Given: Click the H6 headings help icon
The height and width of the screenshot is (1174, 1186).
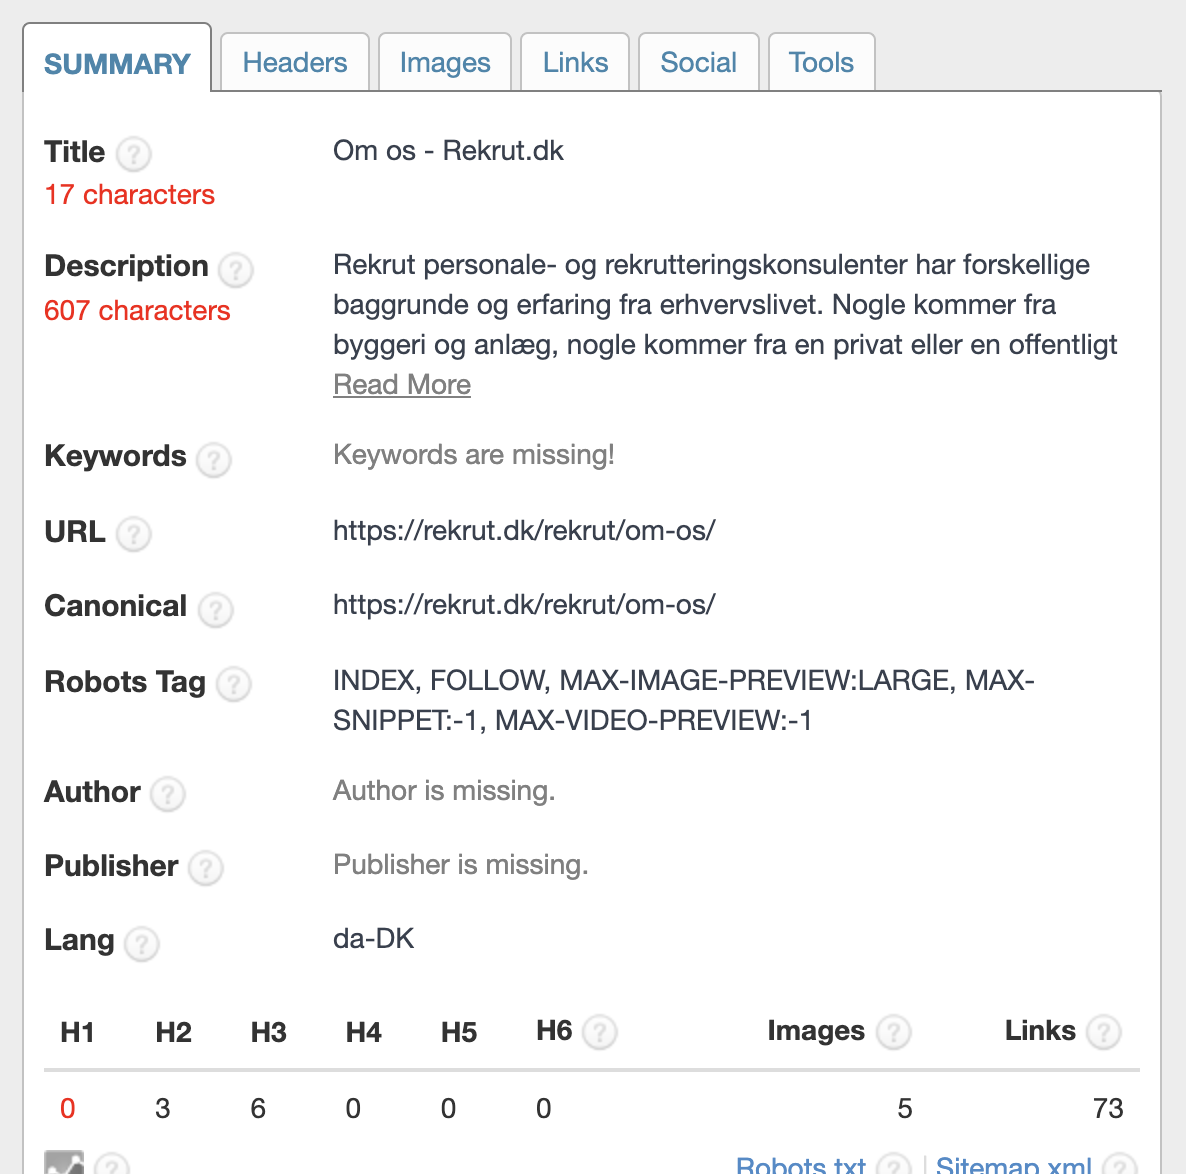Looking at the screenshot, I should pos(600,1032).
